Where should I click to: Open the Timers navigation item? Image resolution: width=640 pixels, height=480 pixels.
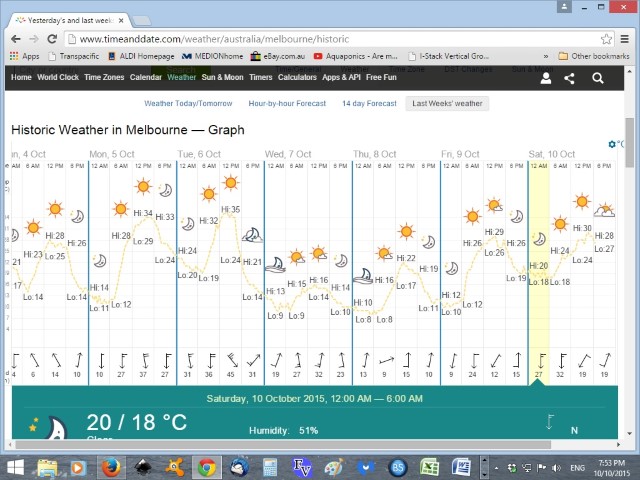pyautogui.click(x=261, y=77)
